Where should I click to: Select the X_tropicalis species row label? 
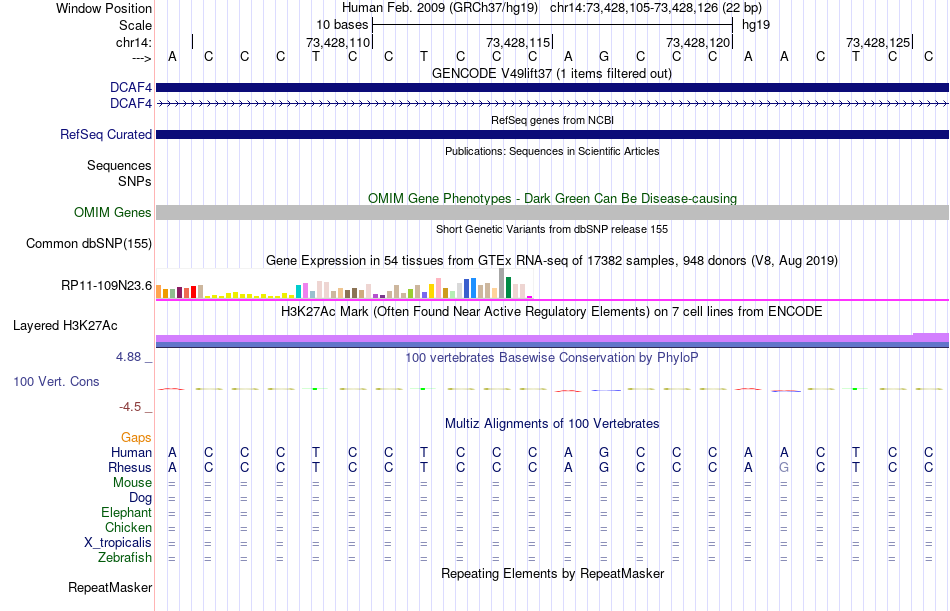pyautogui.click(x=118, y=543)
